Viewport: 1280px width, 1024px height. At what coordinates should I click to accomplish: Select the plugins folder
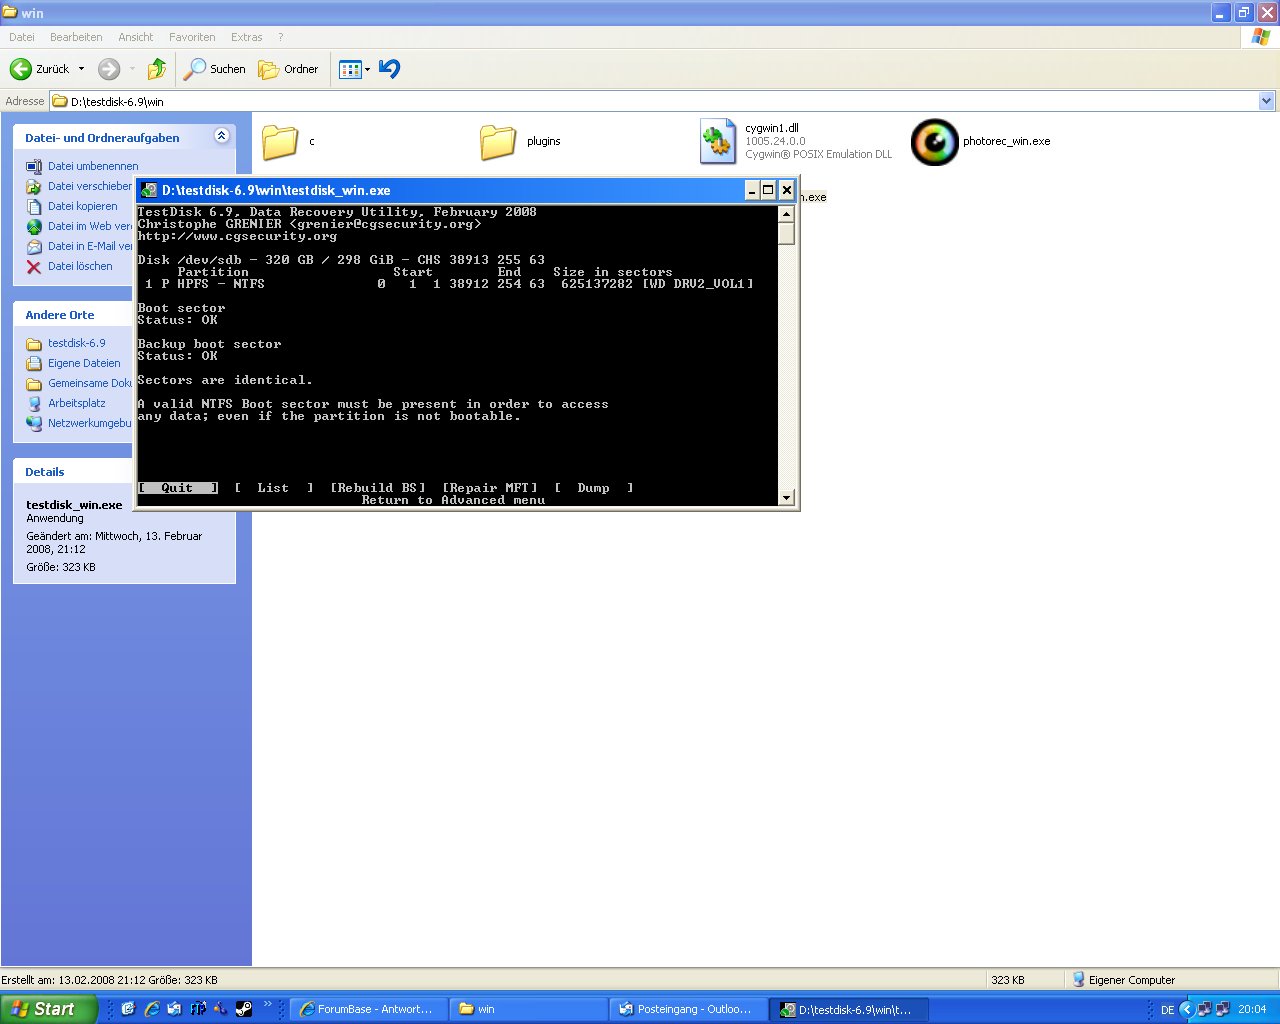(498, 141)
